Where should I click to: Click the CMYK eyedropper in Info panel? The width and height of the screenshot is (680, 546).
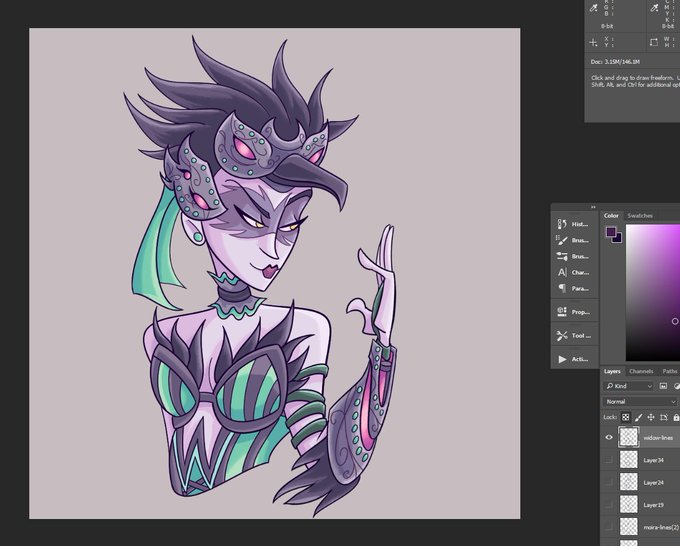pyautogui.click(x=654, y=8)
